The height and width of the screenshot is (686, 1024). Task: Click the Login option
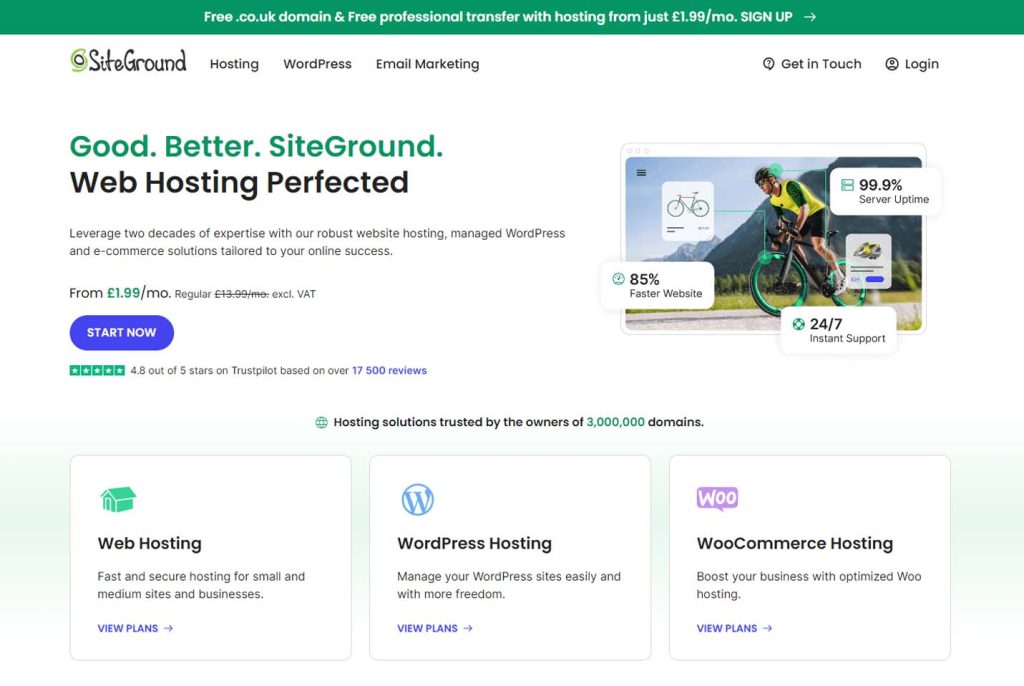pyautogui.click(x=920, y=63)
